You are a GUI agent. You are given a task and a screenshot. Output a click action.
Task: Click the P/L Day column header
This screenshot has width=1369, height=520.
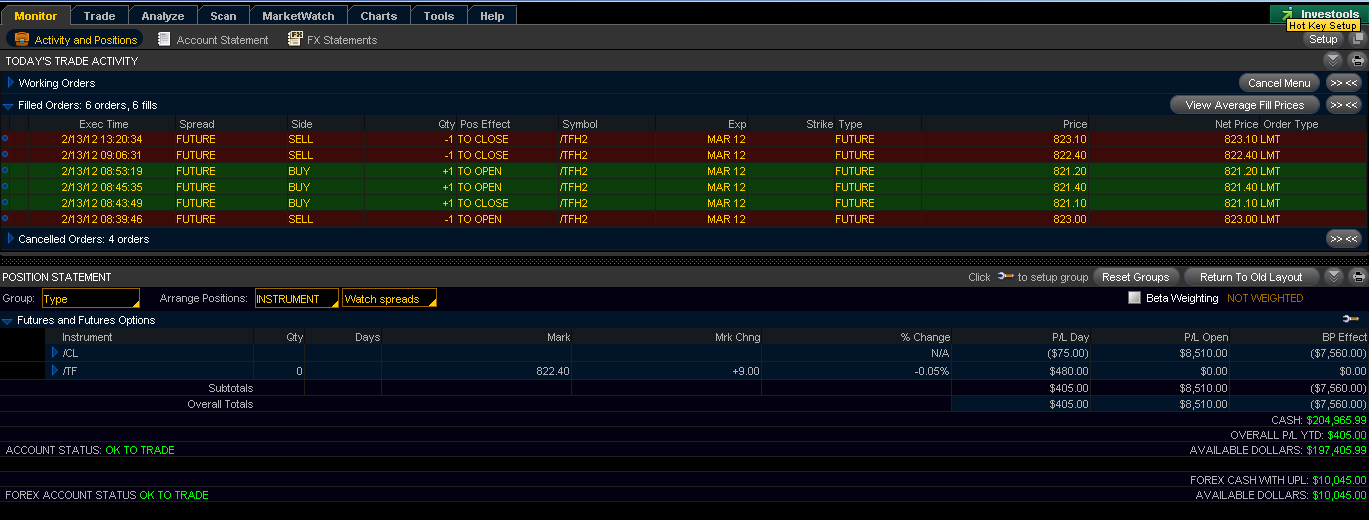coord(1070,337)
